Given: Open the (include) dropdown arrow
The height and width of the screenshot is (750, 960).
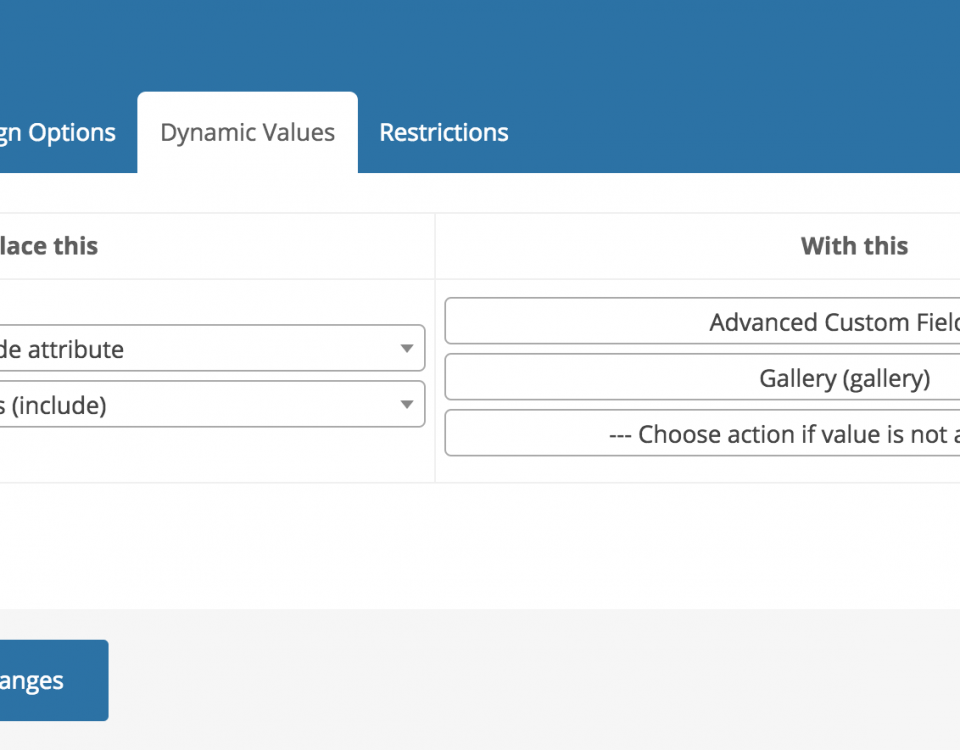Looking at the screenshot, I should [407, 405].
